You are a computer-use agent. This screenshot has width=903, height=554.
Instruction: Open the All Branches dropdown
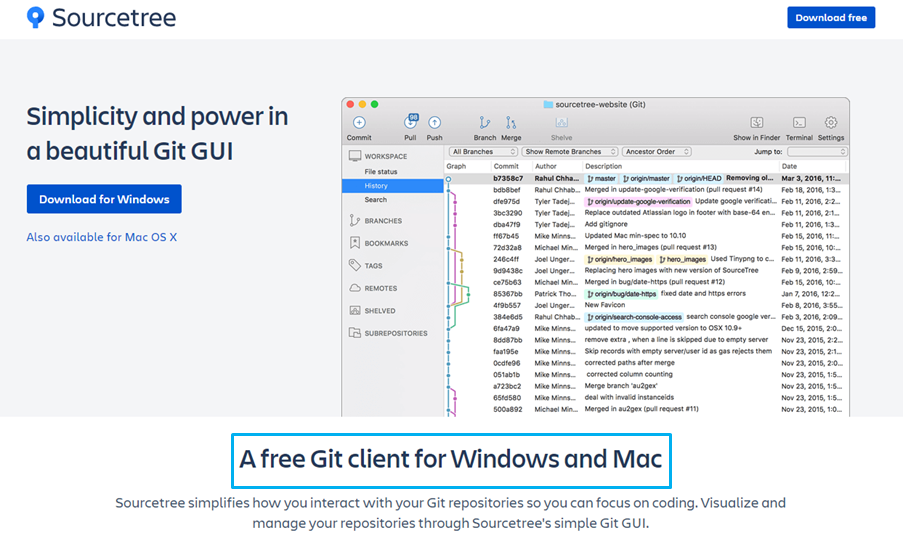483,151
